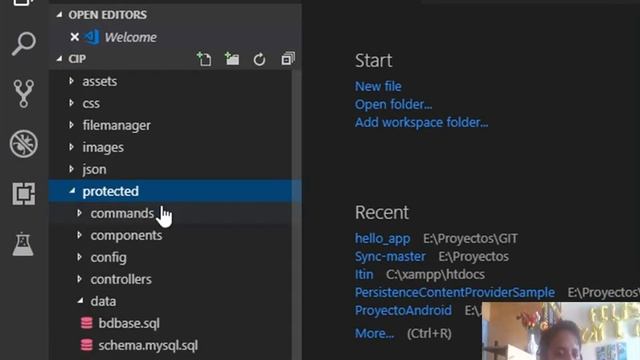Select the Welcome open editor entry
The width and height of the screenshot is (640, 360).
[176, 37]
